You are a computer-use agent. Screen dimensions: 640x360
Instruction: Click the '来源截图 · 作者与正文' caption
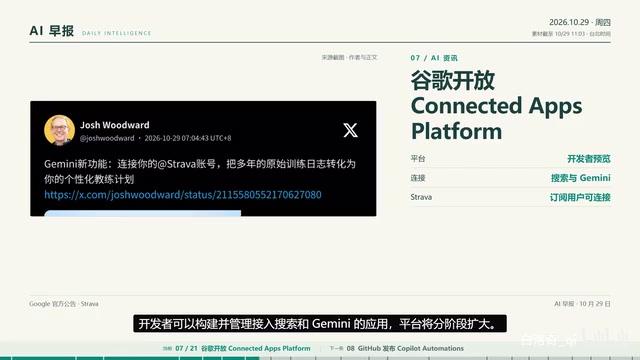pyautogui.click(x=349, y=58)
